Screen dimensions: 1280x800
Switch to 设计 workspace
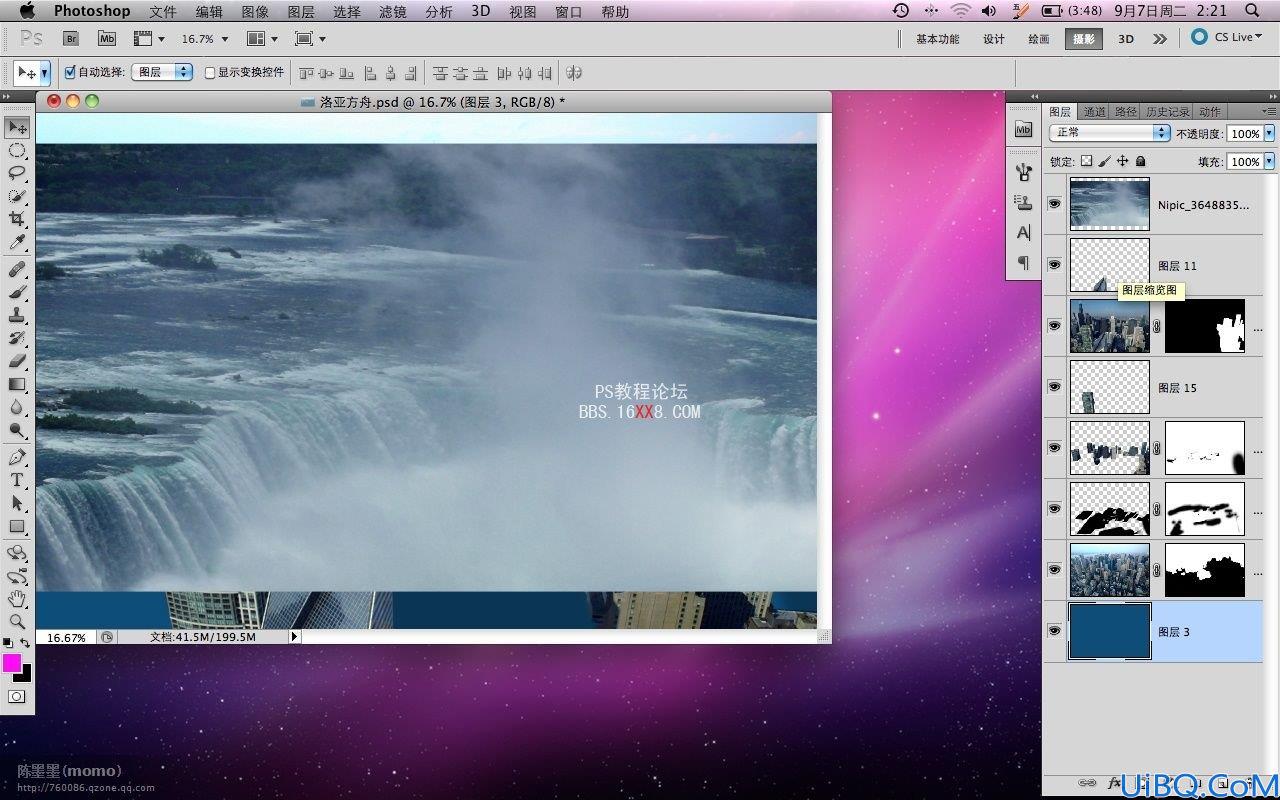tap(993, 39)
